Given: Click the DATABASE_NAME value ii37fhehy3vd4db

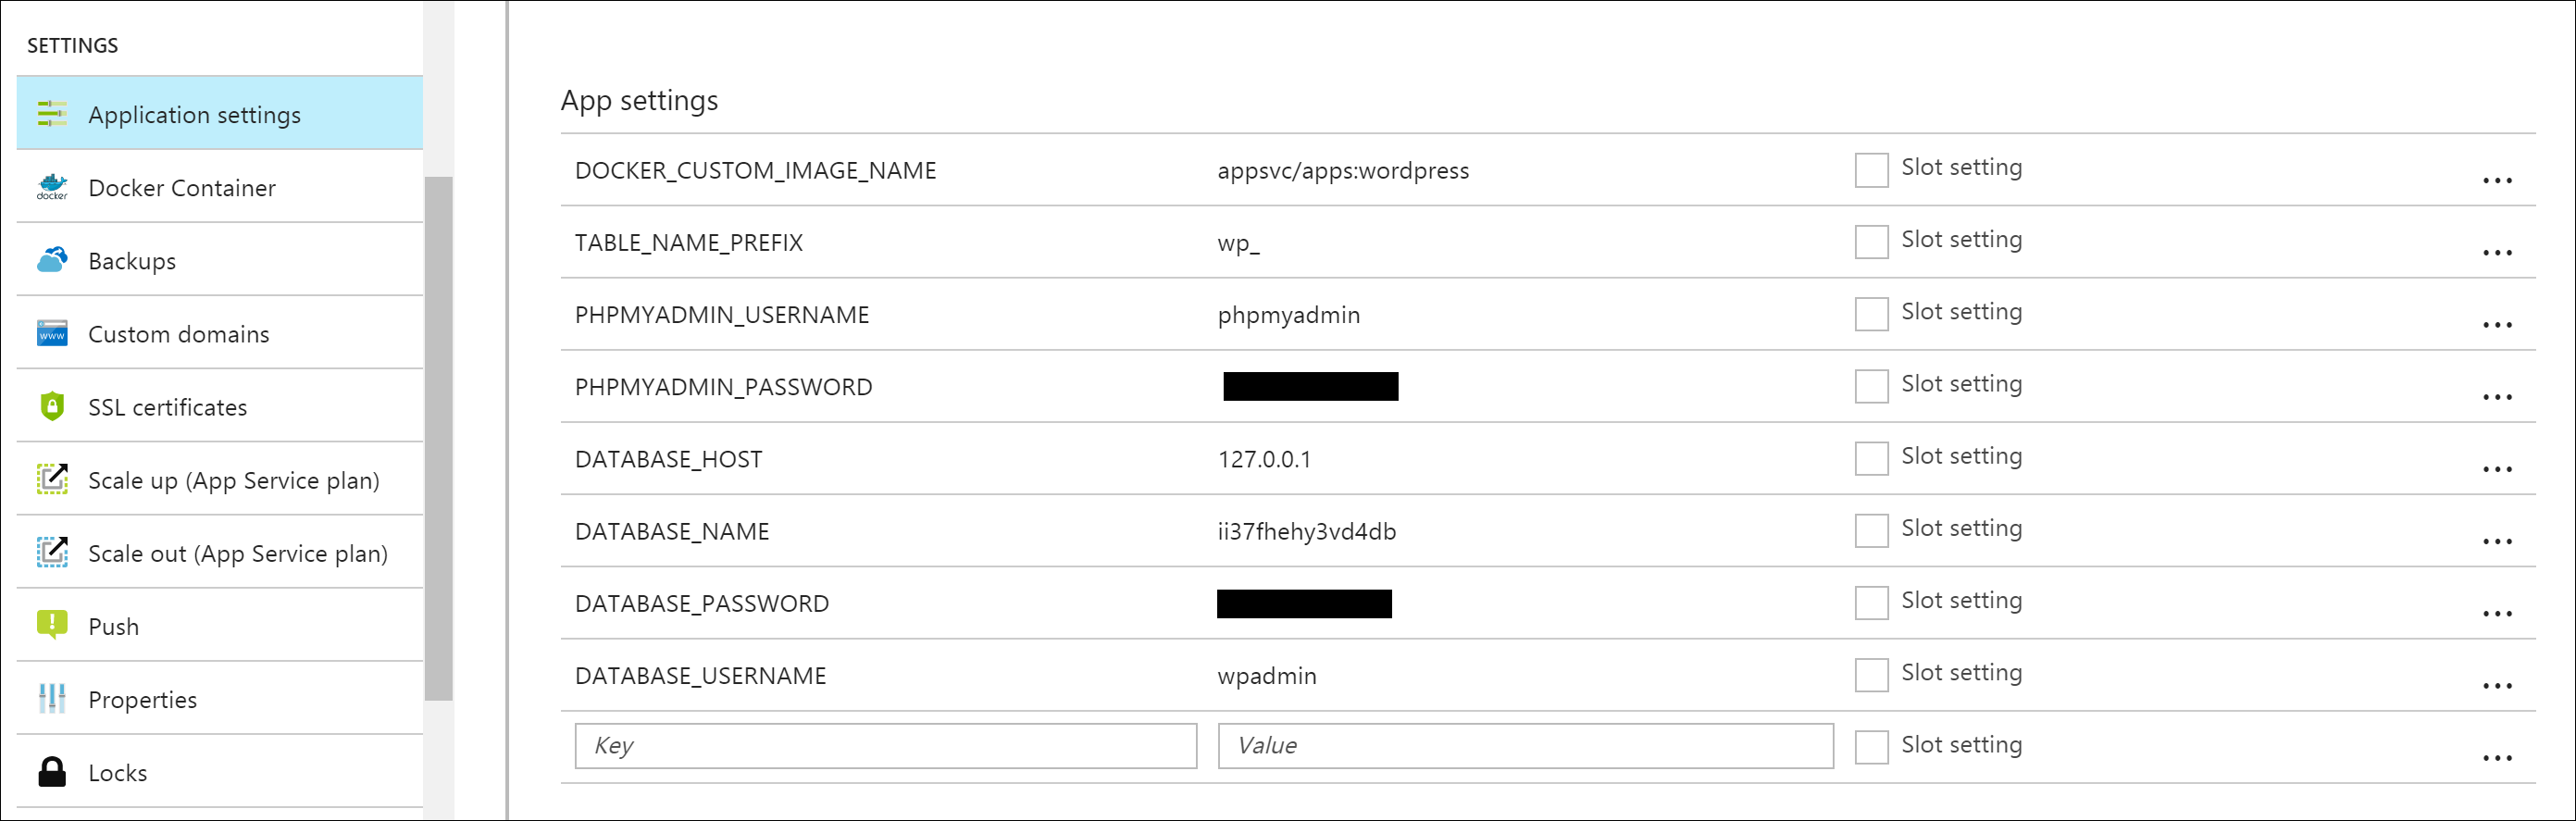Looking at the screenshot, I should [x=1306, y=531].
